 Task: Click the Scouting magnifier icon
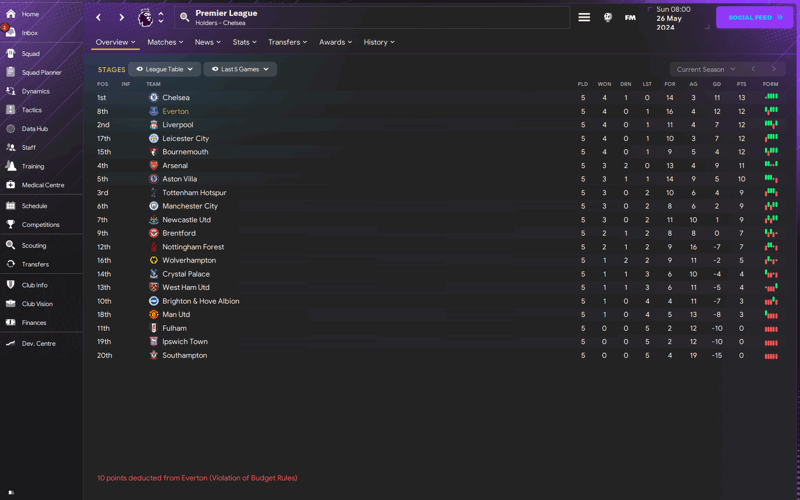pyautogui.click(x=11, y=245)
